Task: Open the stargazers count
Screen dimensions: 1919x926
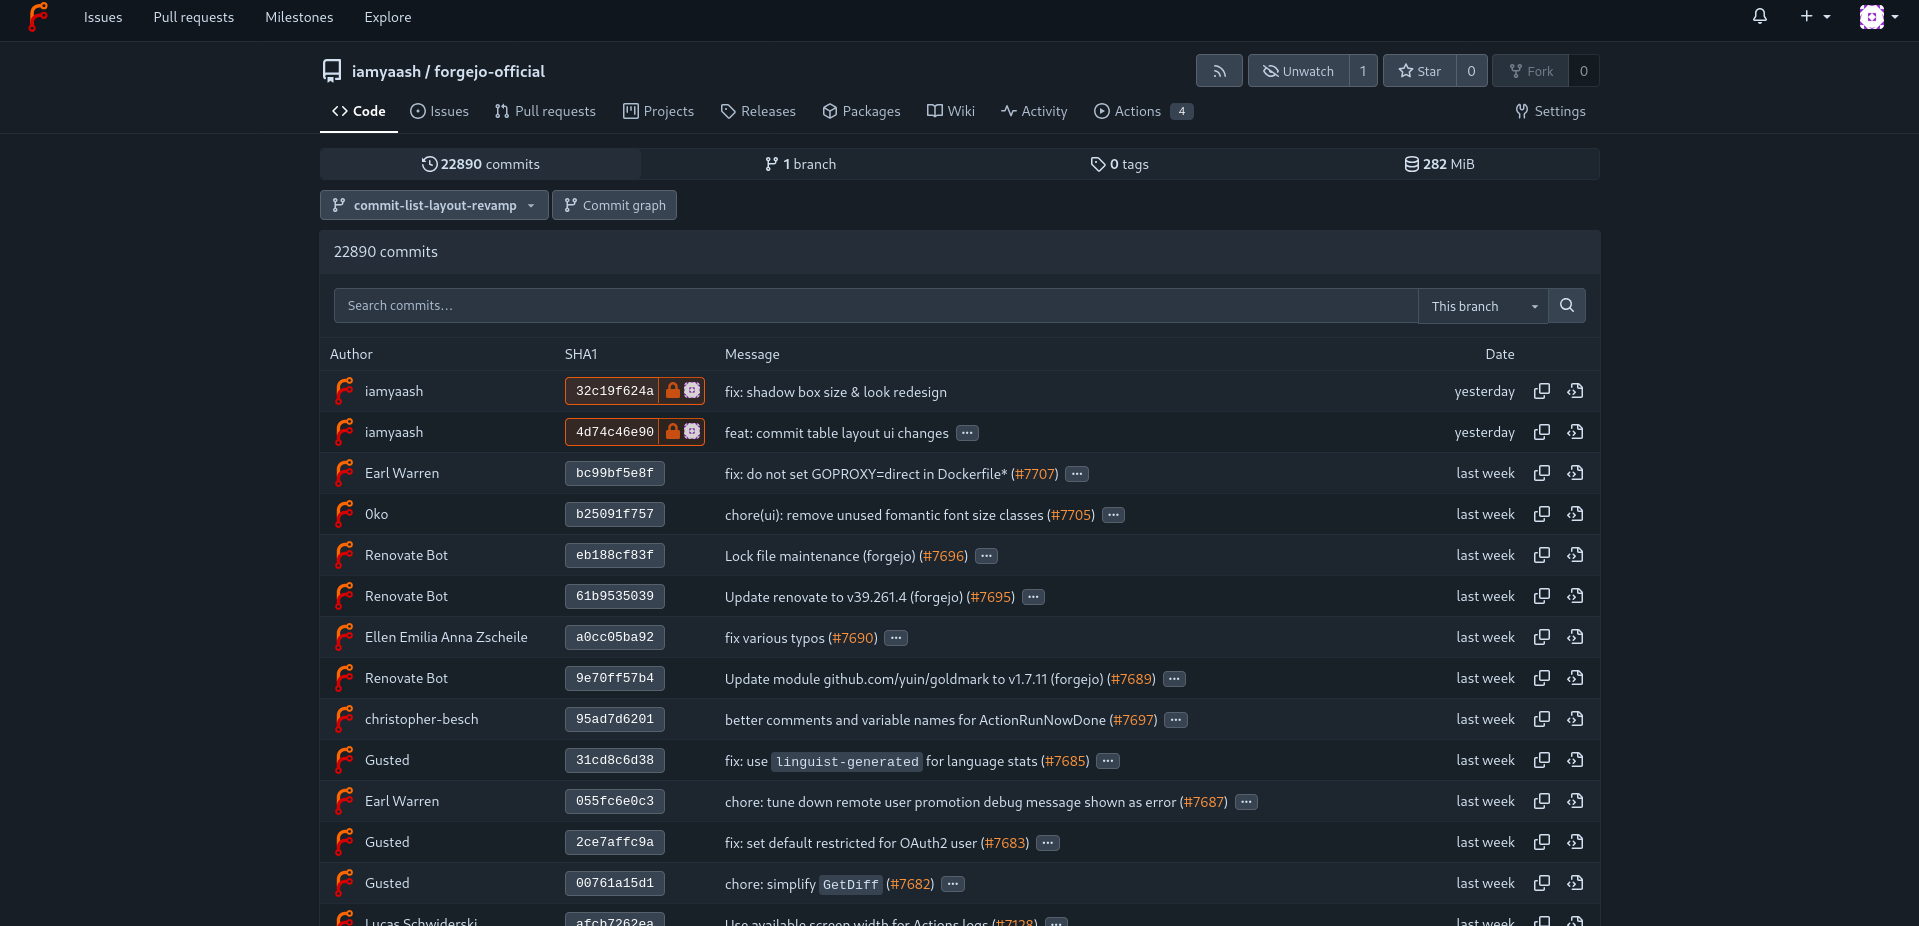Action: click(x=1471, y=71)
